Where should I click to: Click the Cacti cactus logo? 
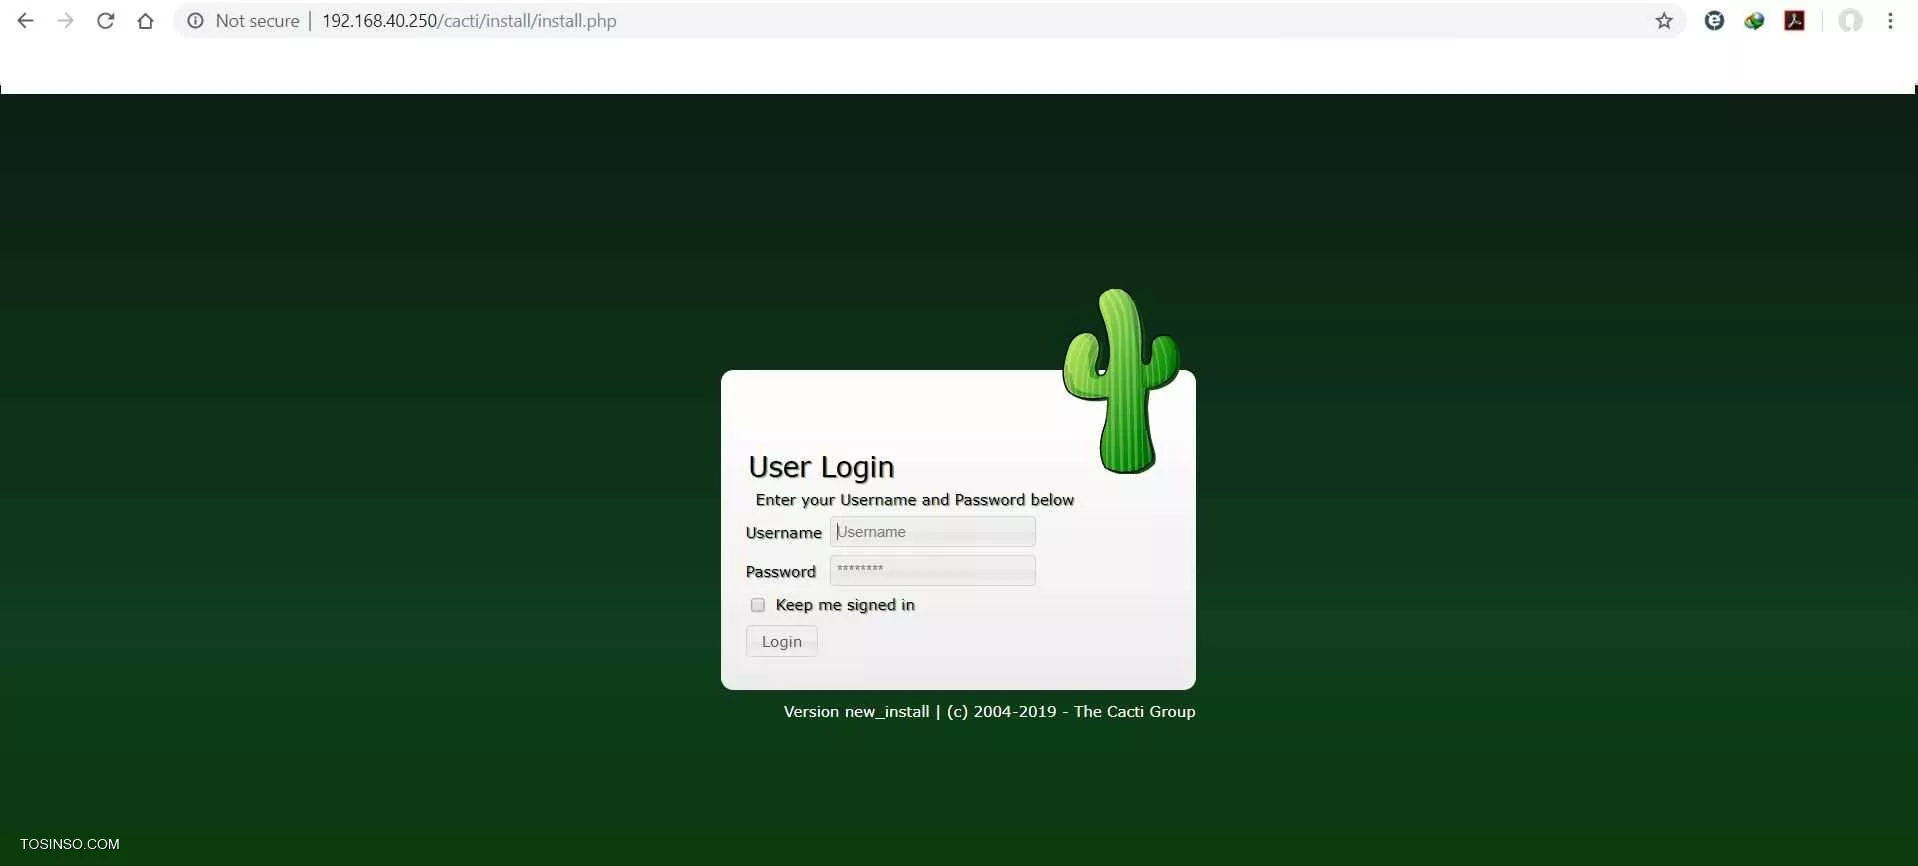point(1121,381)
